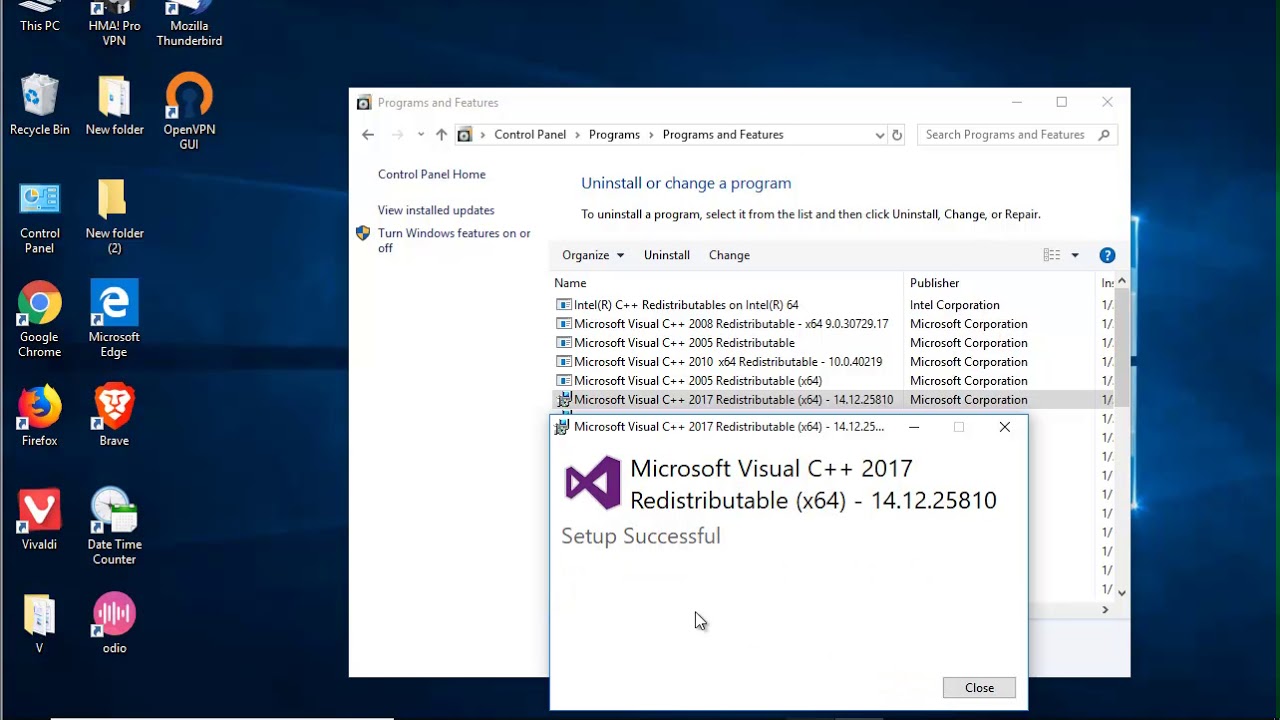Select the Mozilla Thunderbird desktop shortcut
This screenshot has width=1280, height=720.
click(x=189, y=24)
